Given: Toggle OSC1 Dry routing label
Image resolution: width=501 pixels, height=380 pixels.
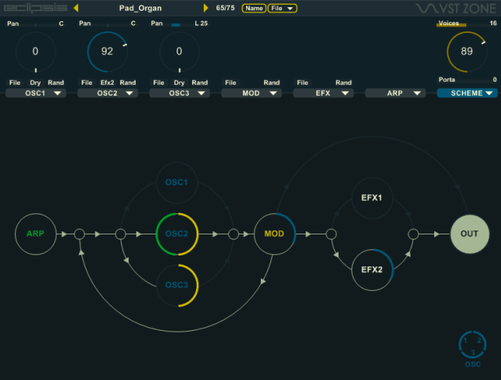Looking at the screenshot, I should pos(35,83).
